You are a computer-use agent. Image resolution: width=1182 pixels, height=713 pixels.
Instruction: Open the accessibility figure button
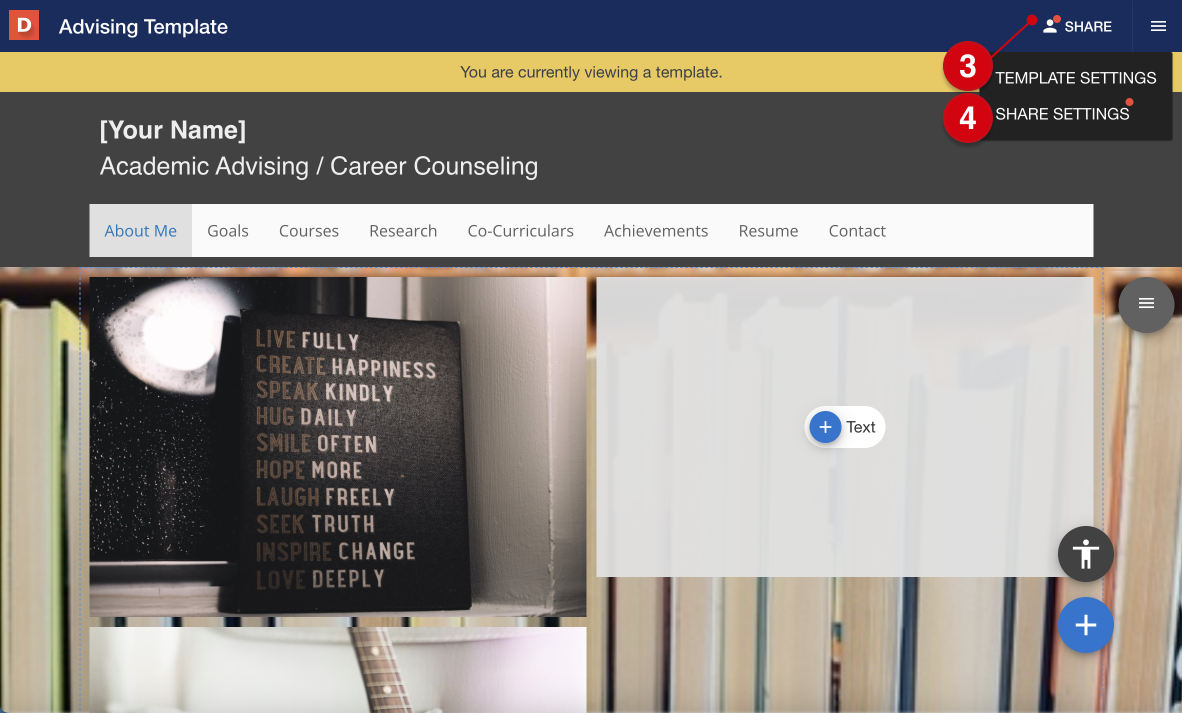coord(1086,554)
